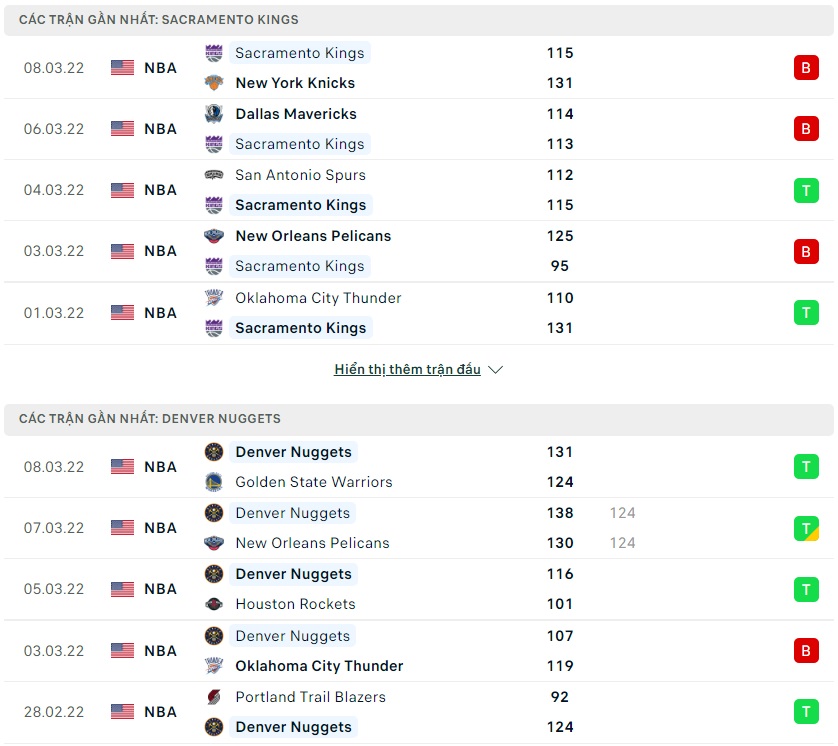Viewport: 838px width, 746px height.
Task: Click the Dallas Mavericks team logo
Action: pyautogui.click(x=214, y=114)
